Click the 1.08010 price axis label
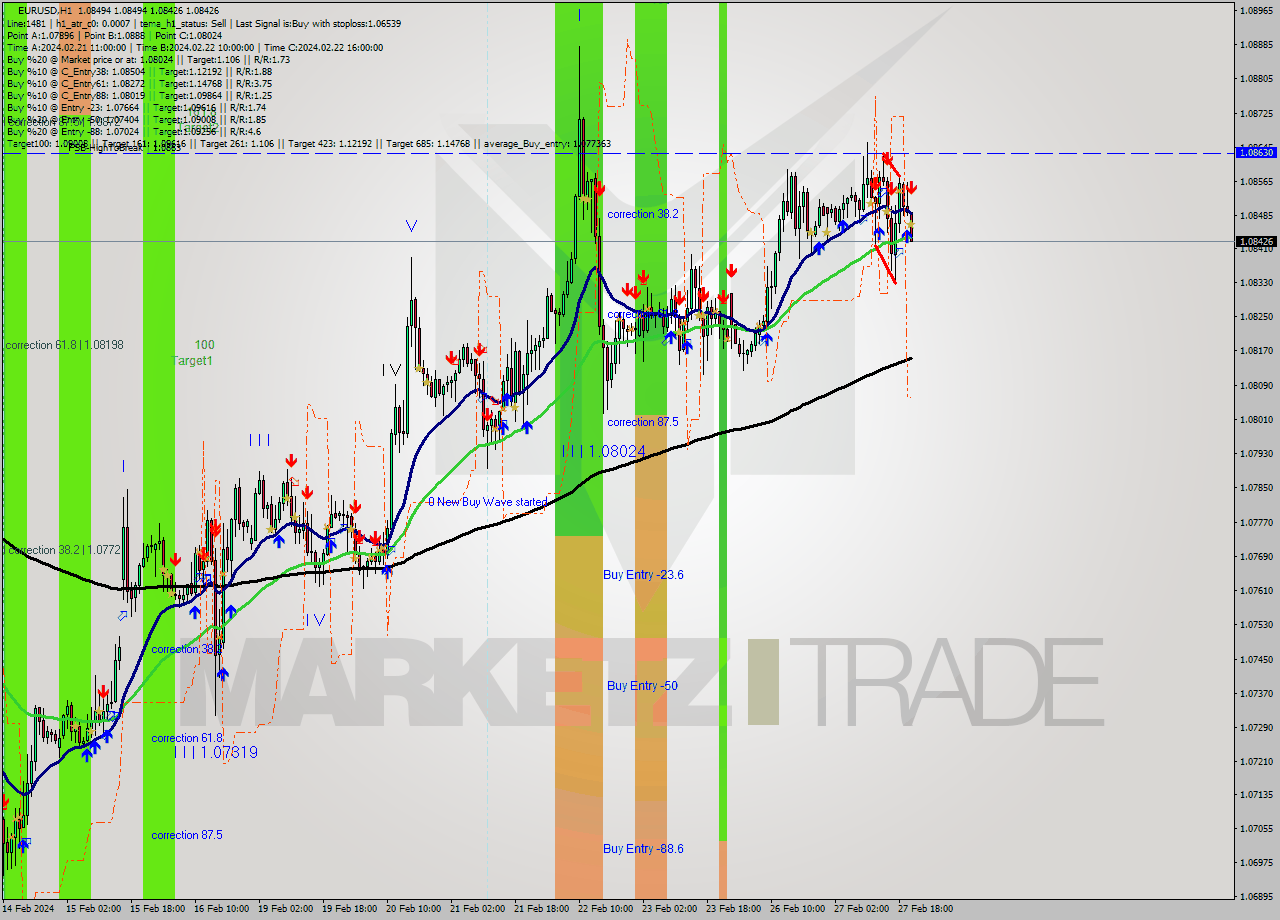 click(x=1256, y=420)
